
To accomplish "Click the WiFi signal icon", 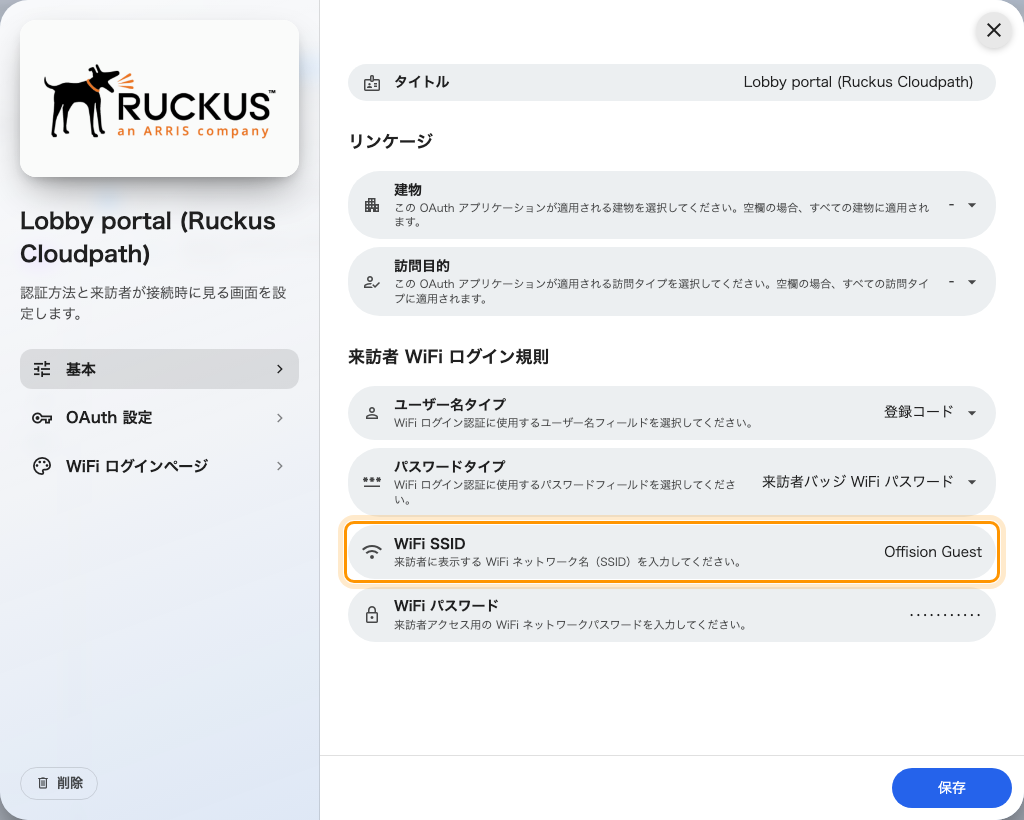I will point(372,552).
